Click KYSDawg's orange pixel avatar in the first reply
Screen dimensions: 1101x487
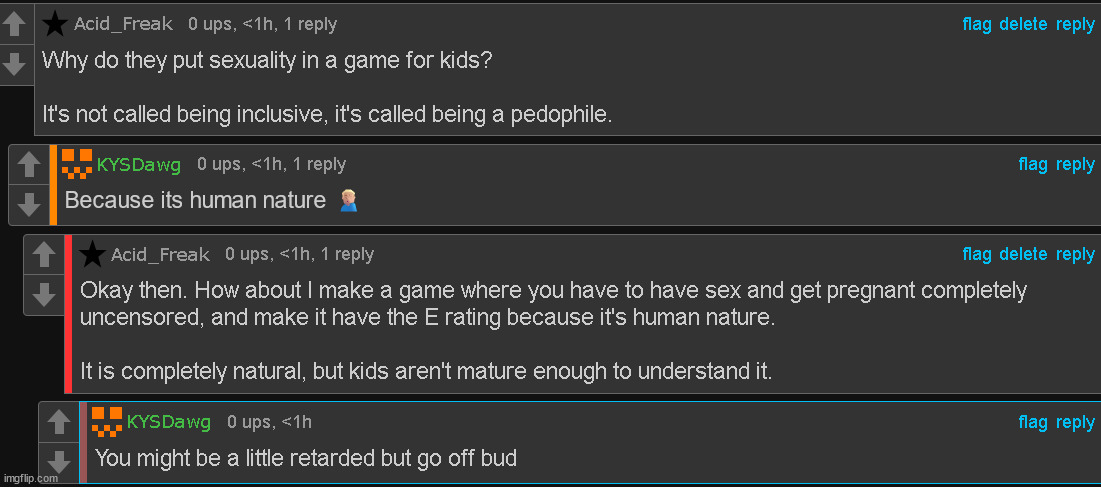point(77,165)
